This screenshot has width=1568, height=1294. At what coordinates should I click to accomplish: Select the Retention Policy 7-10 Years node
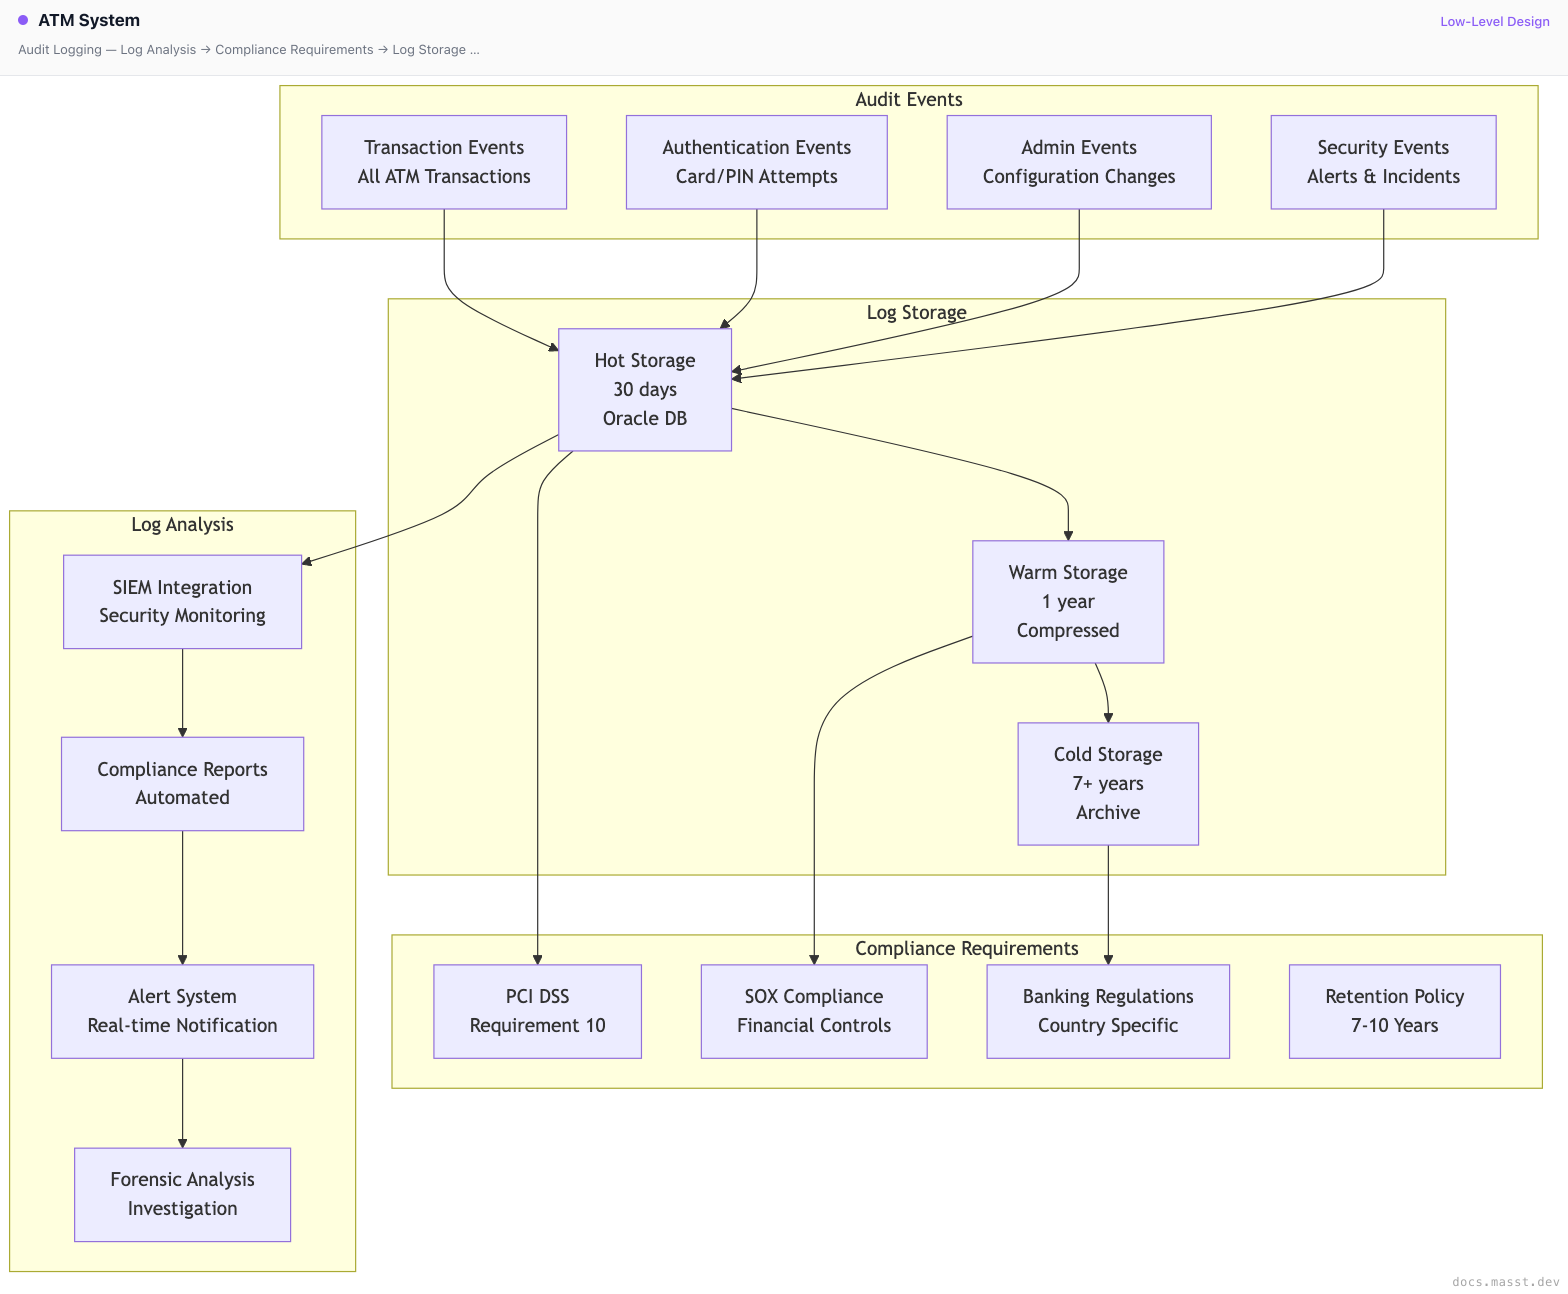tap(1394, 1011)
